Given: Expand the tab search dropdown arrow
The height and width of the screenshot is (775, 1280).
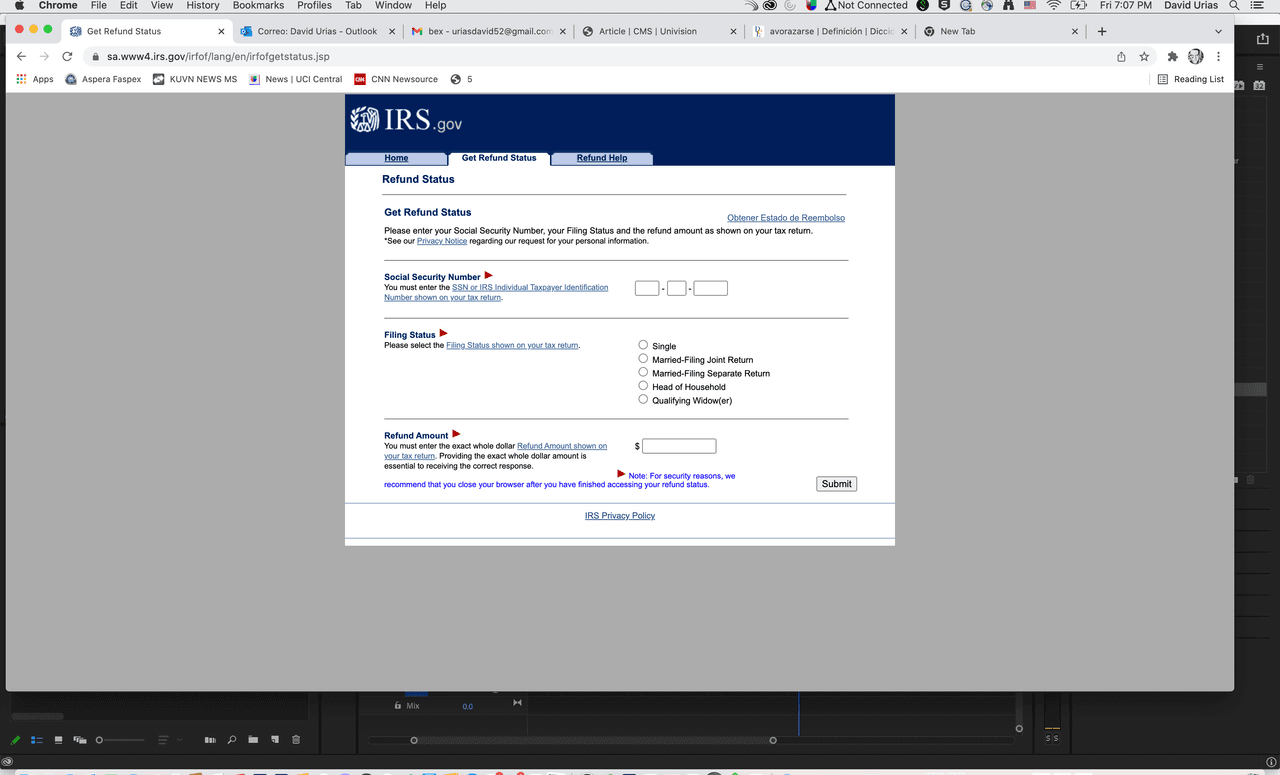Looking at the screenshot, I should [1218, 31].
